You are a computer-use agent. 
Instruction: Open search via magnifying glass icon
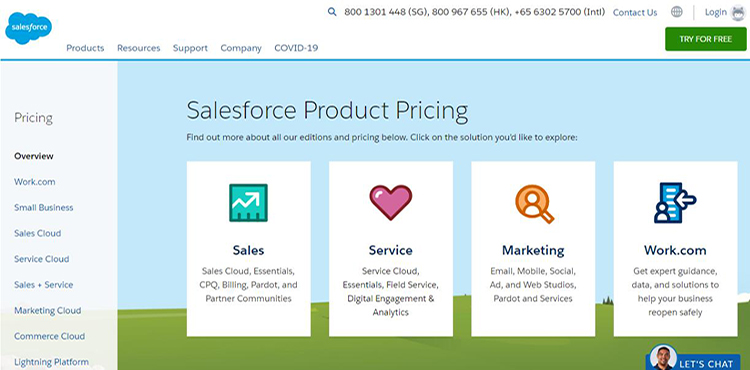[x=332, y=12]
